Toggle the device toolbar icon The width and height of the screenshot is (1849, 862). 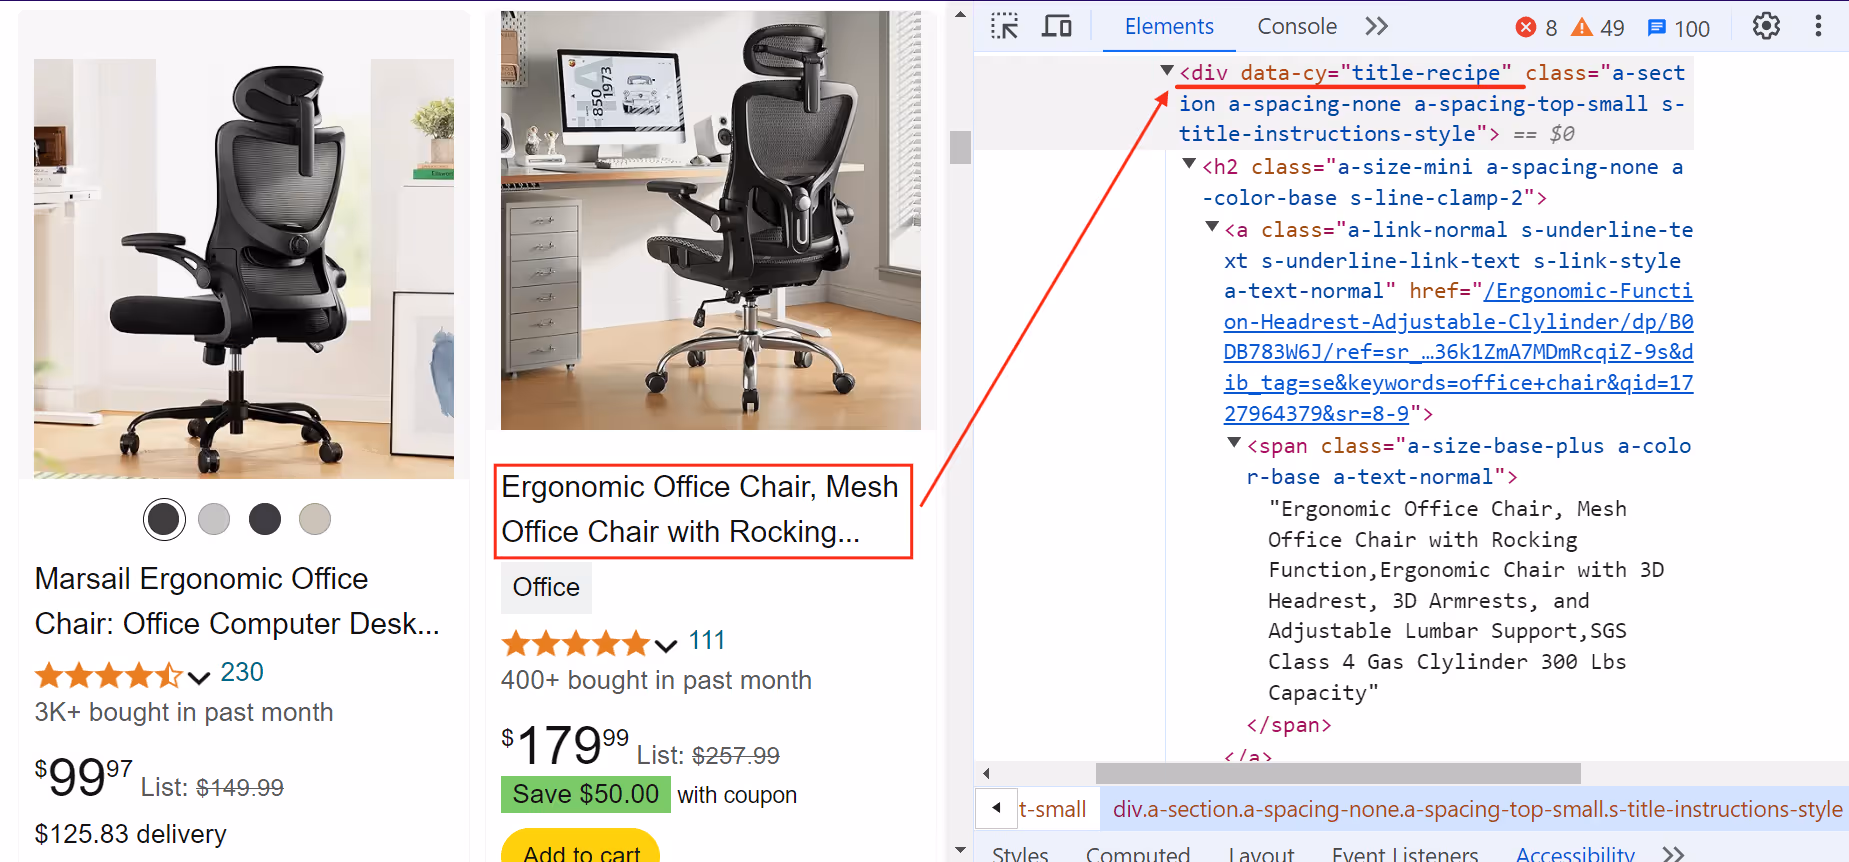(x=1057, y=26)
